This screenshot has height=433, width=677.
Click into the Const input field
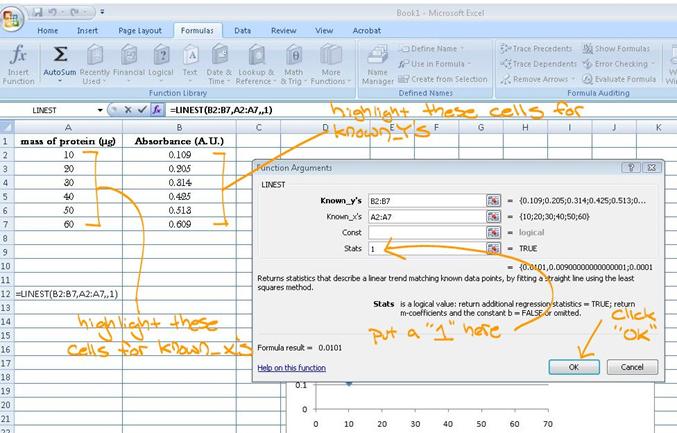point(427,232)
